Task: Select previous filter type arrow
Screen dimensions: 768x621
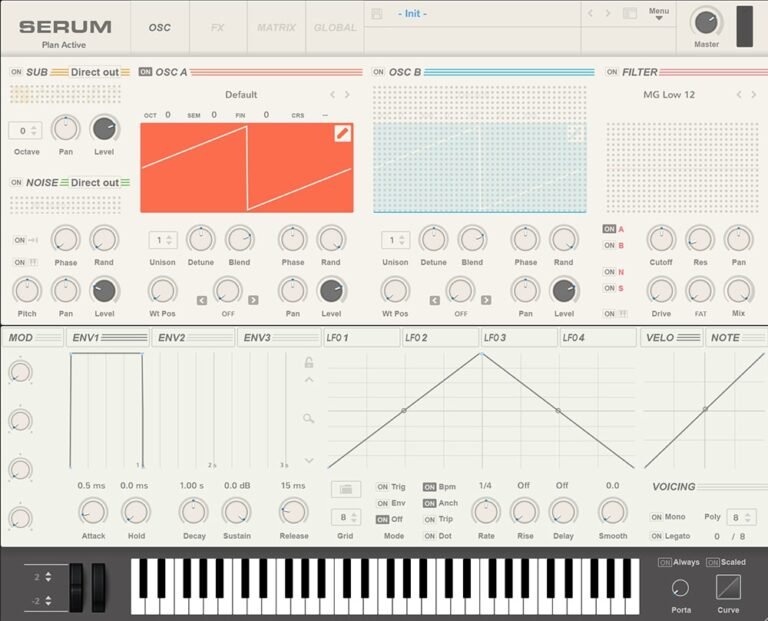Action: (x=739, y=95)
